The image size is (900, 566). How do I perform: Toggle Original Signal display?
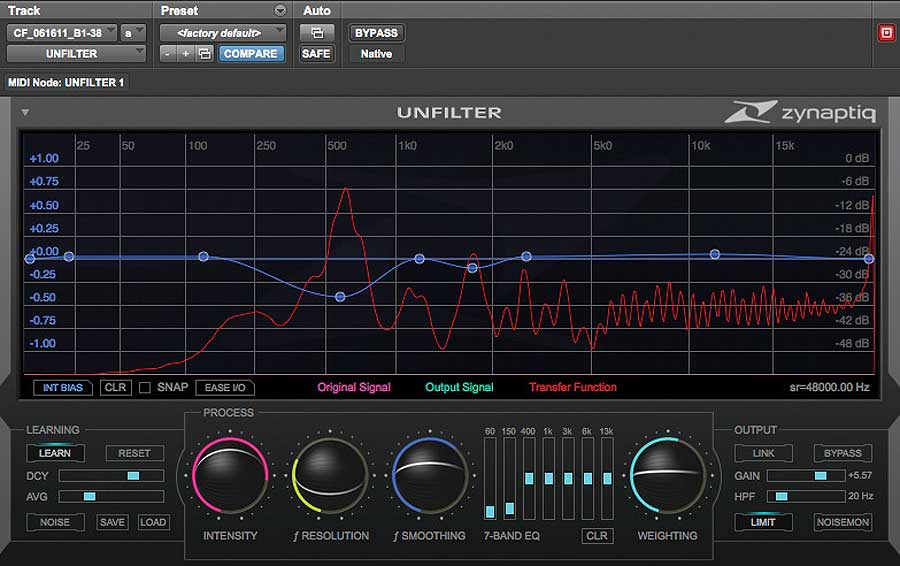[354, 387]
